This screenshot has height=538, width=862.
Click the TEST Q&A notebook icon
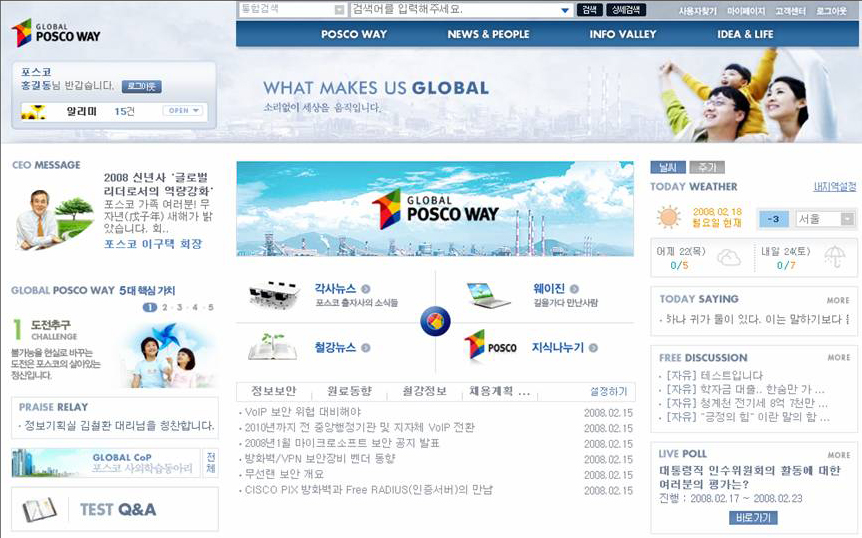coord(40,509)
